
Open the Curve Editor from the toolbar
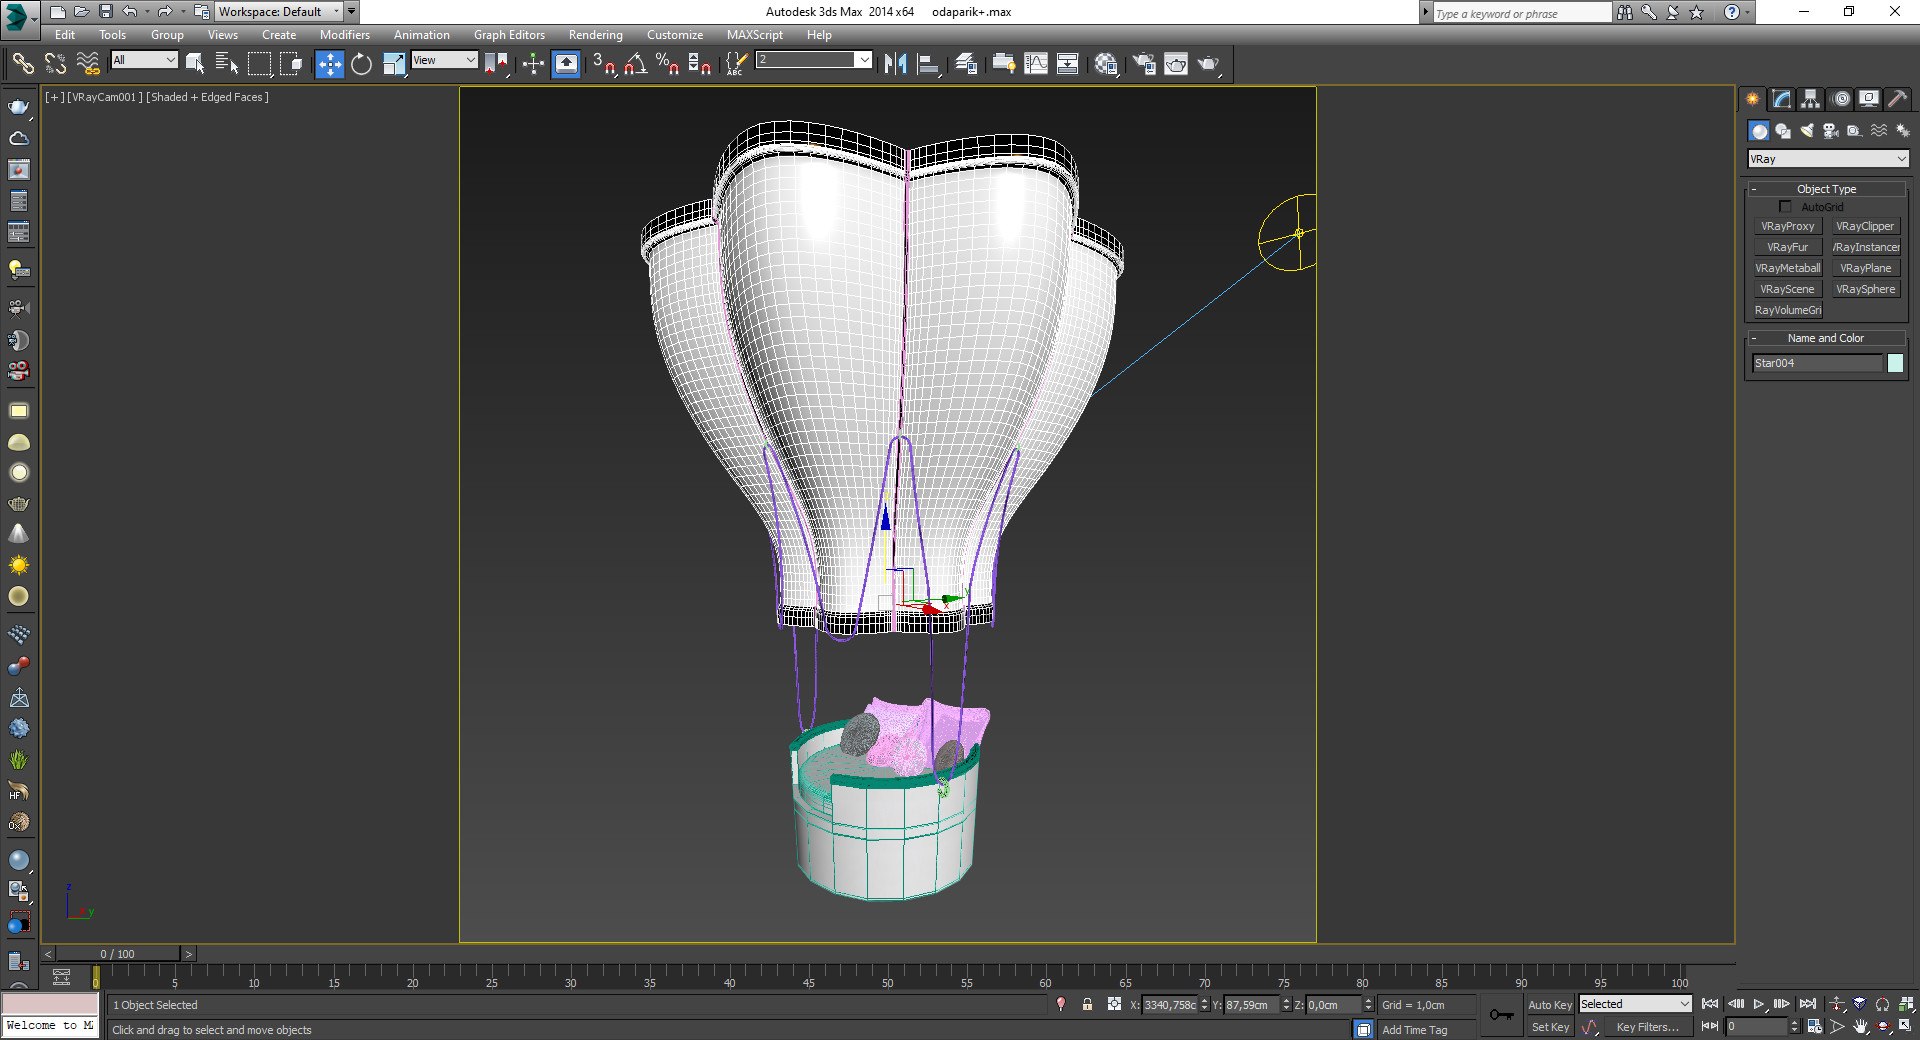tap(1036, 64)
